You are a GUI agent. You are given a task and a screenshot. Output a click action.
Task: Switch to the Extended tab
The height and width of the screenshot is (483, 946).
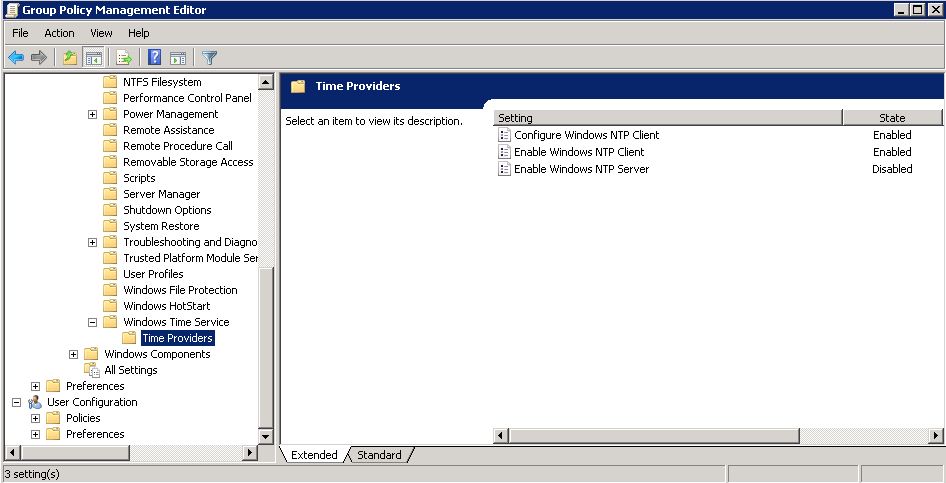(x=314, y=455)
